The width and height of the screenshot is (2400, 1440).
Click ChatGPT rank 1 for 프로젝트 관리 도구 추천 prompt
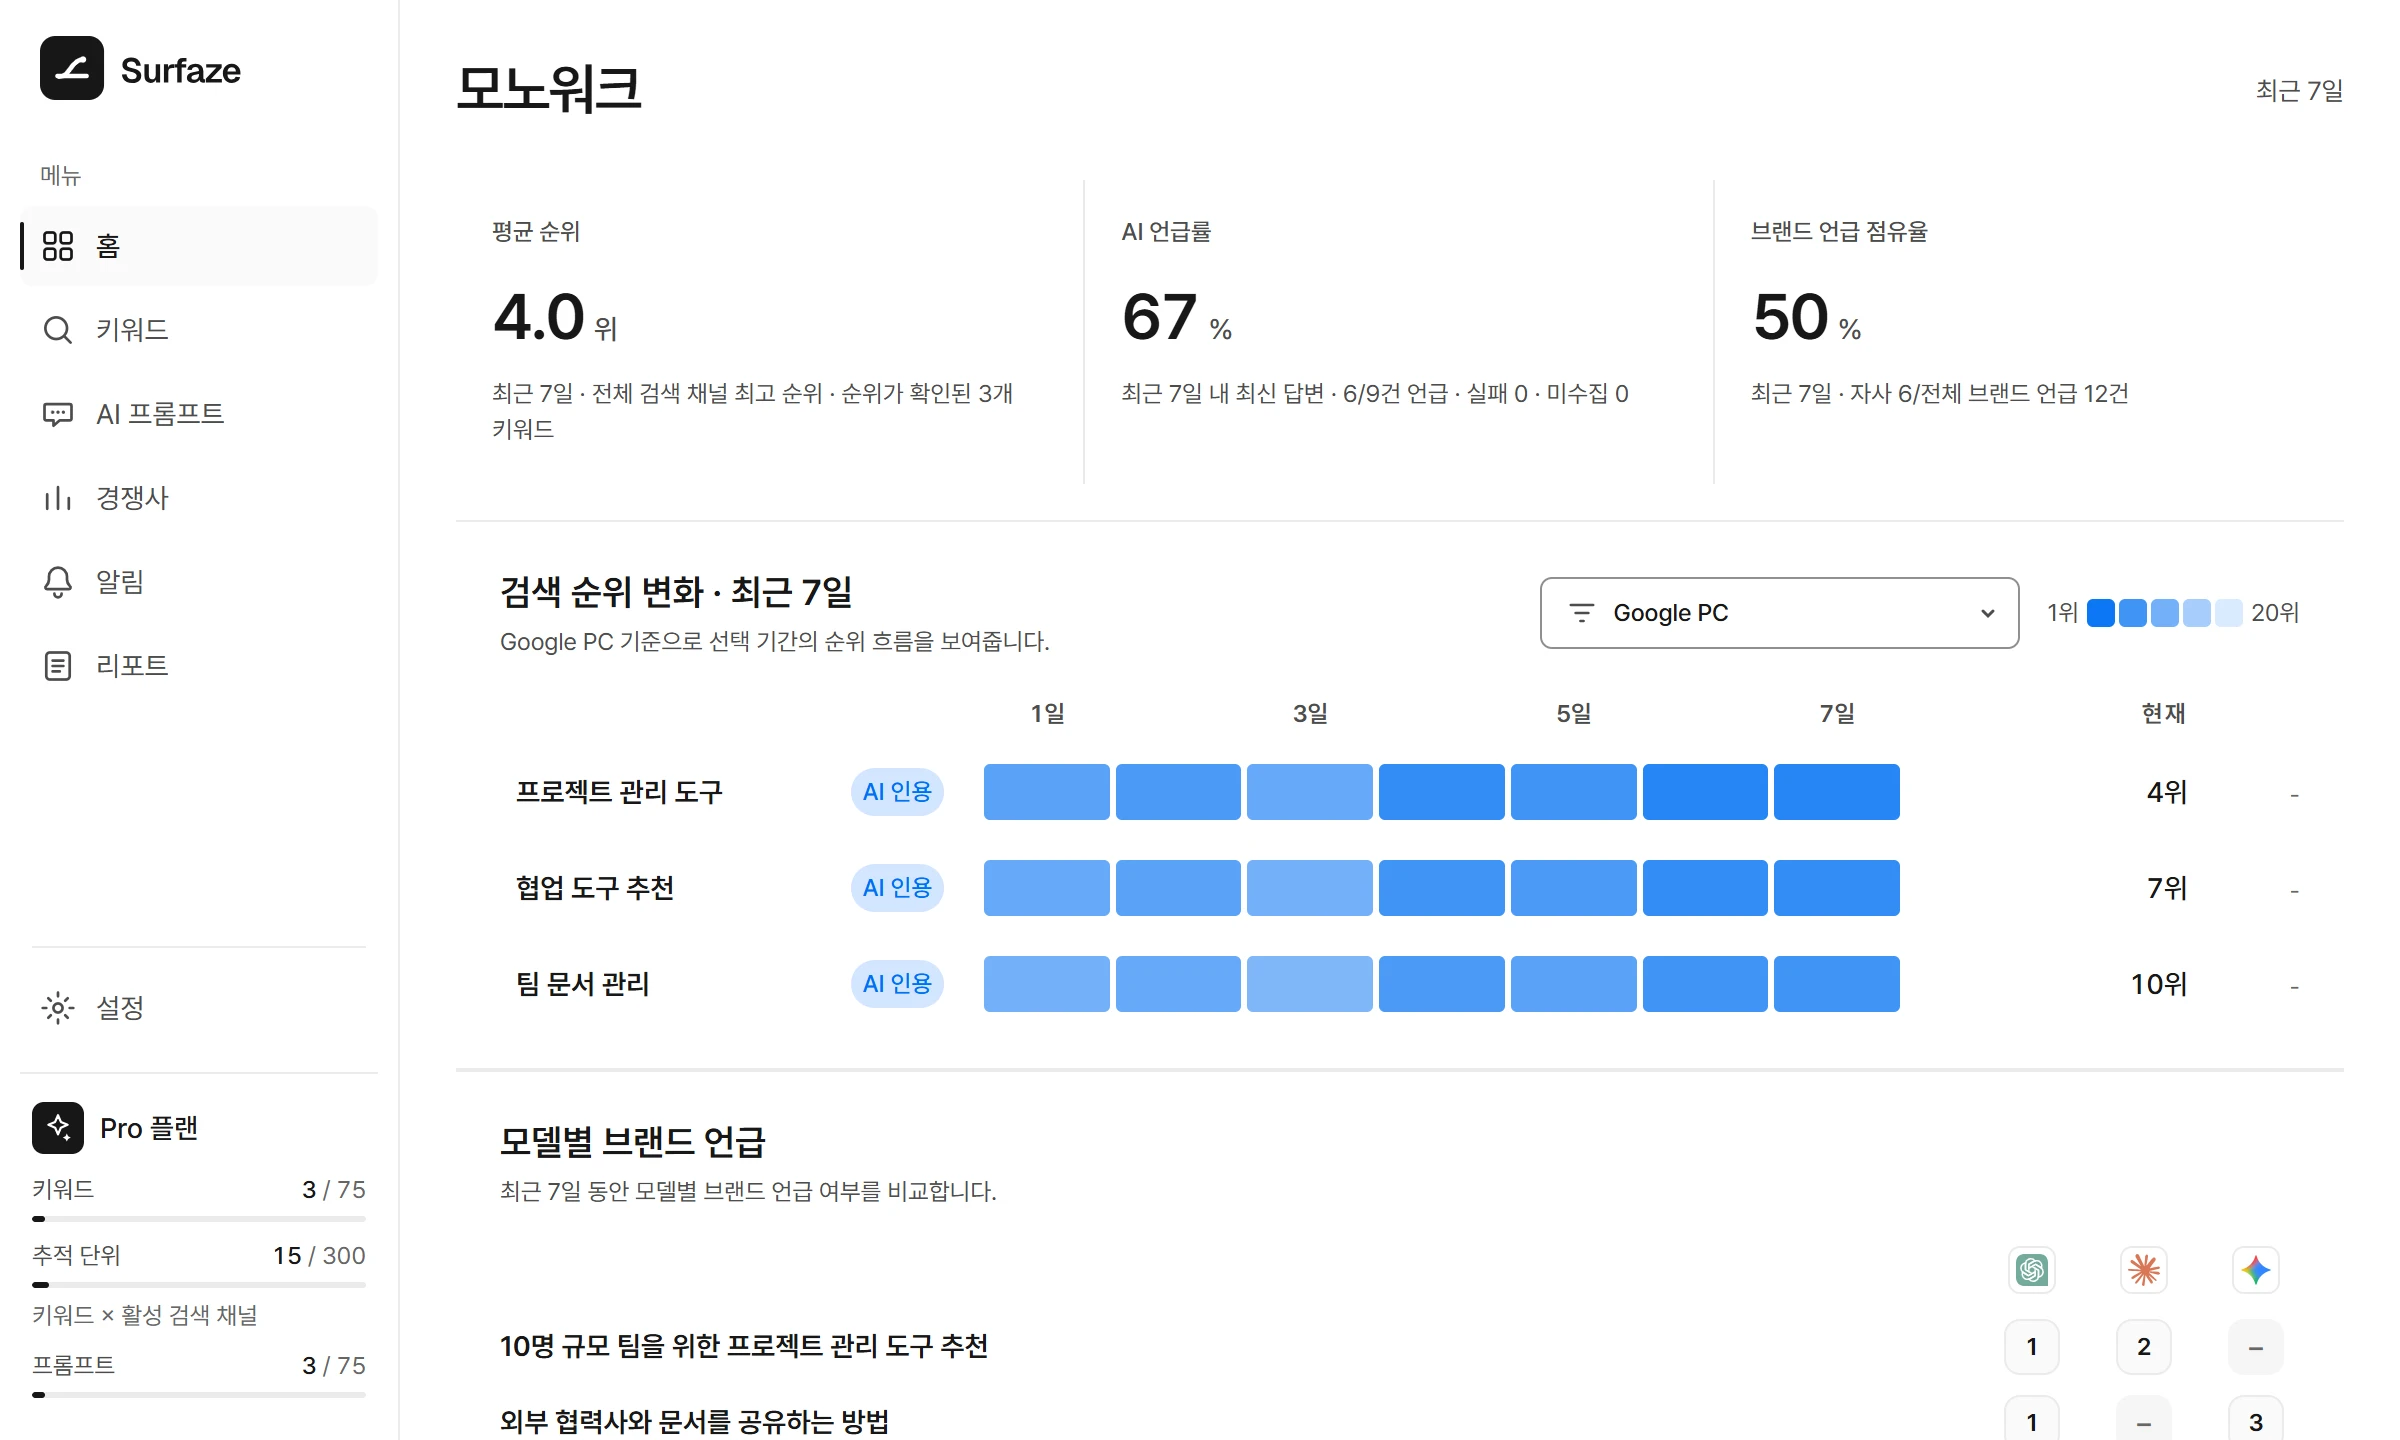coord(2032,1347)
